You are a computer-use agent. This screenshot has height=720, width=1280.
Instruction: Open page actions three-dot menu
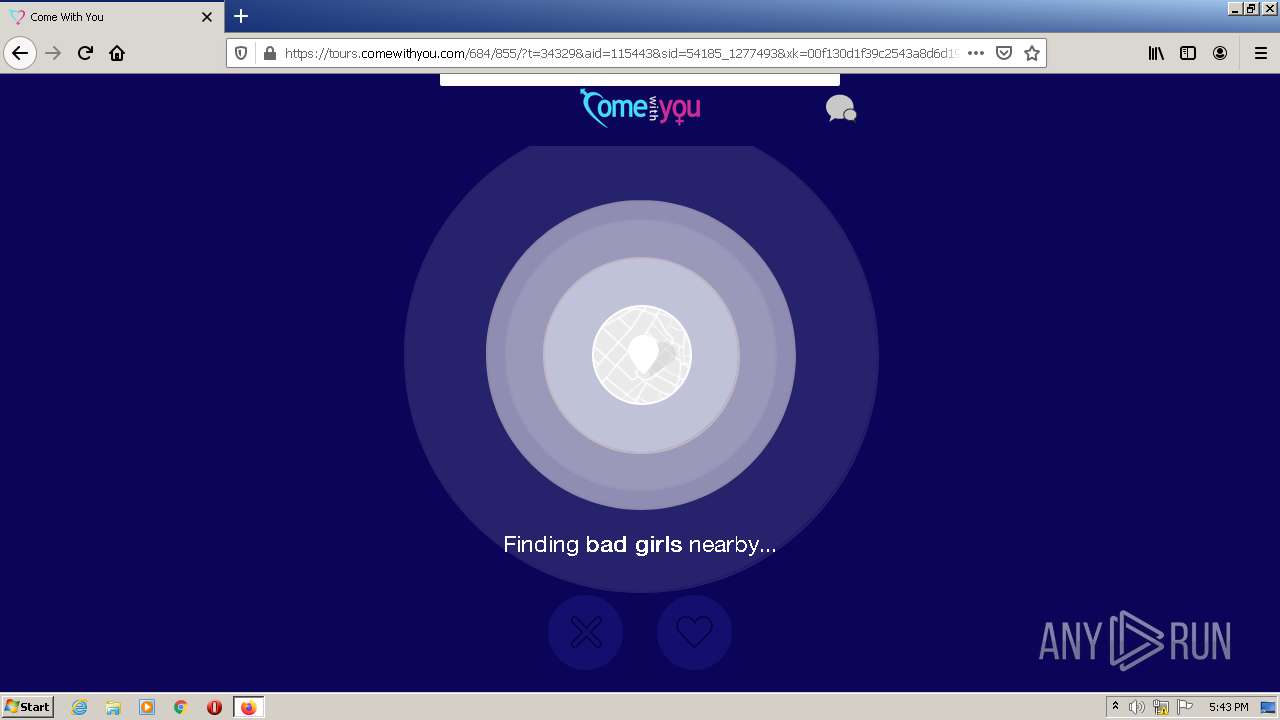click(976, 53)
